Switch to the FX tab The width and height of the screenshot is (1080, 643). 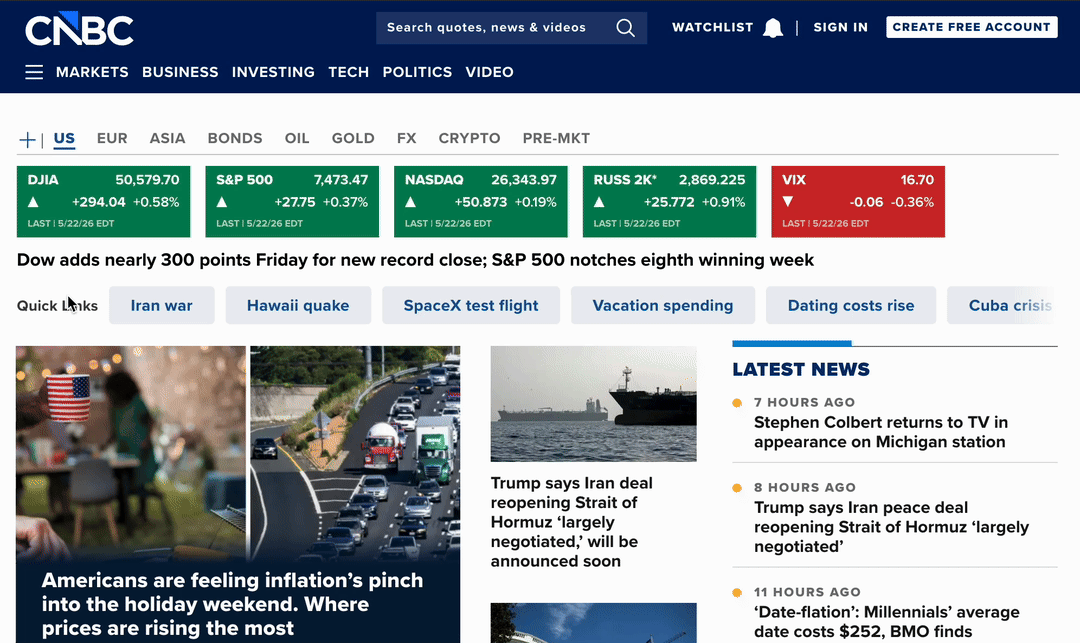[406, 138]
